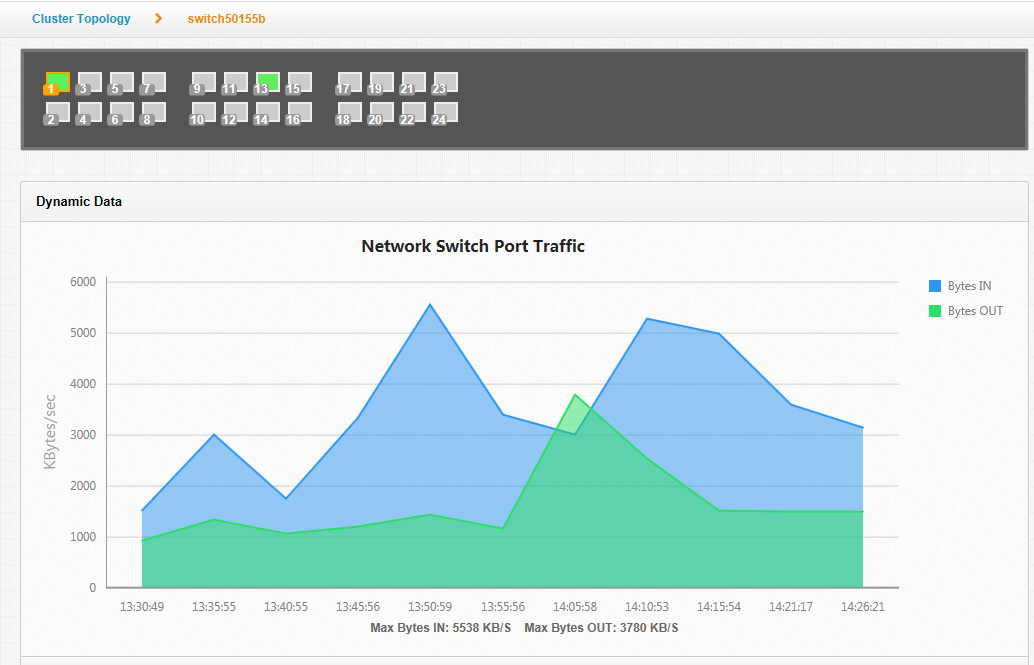Click the KBytes/sec axis title
Viewport: 1034px width, 665px height.
[x=50, y=432]
